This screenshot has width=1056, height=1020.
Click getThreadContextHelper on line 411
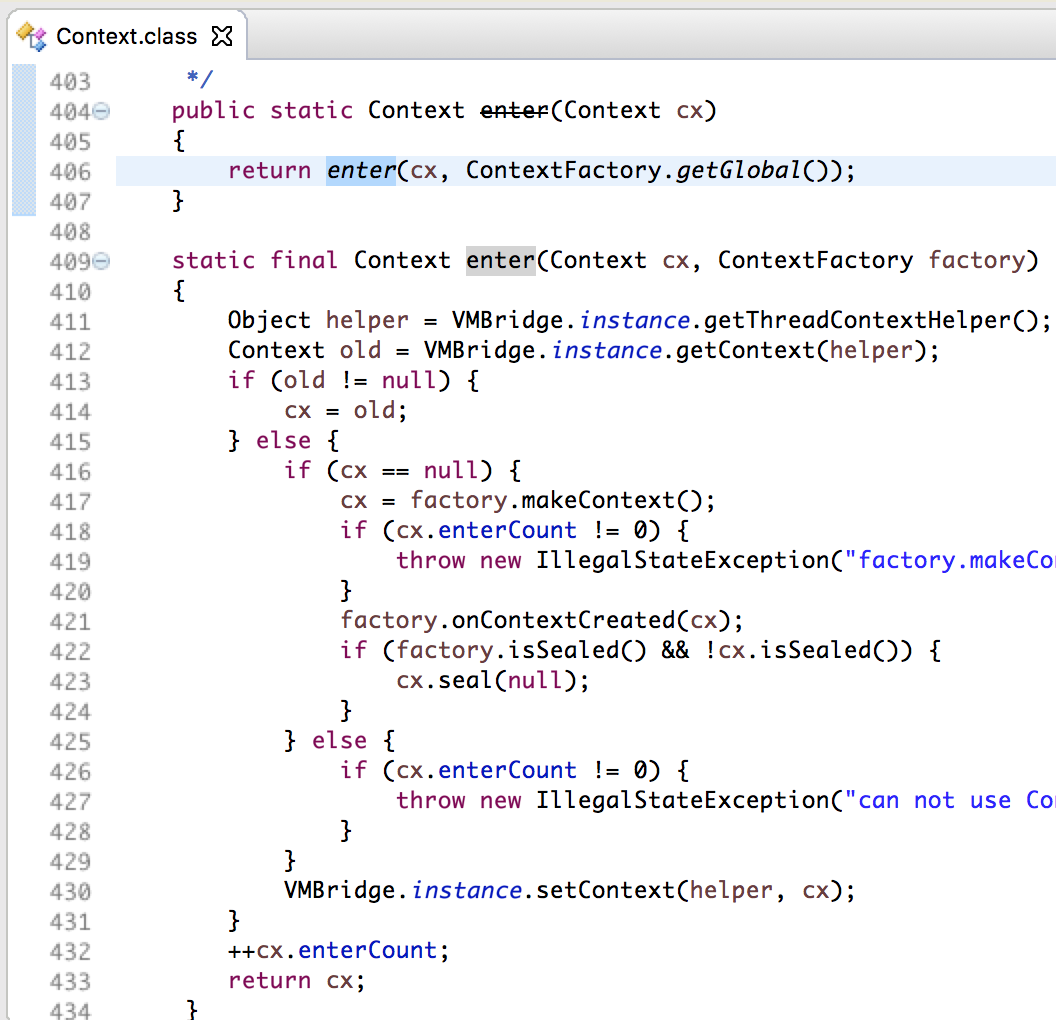[x=856, y=320]
